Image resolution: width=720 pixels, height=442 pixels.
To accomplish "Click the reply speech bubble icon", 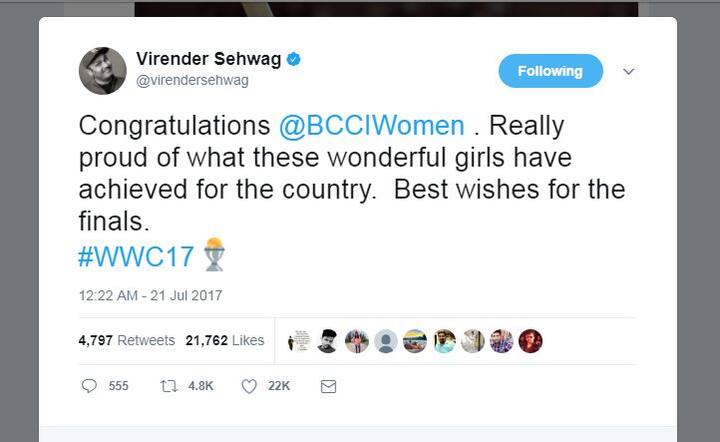I will pyautogui.click(x=89, y=386).
